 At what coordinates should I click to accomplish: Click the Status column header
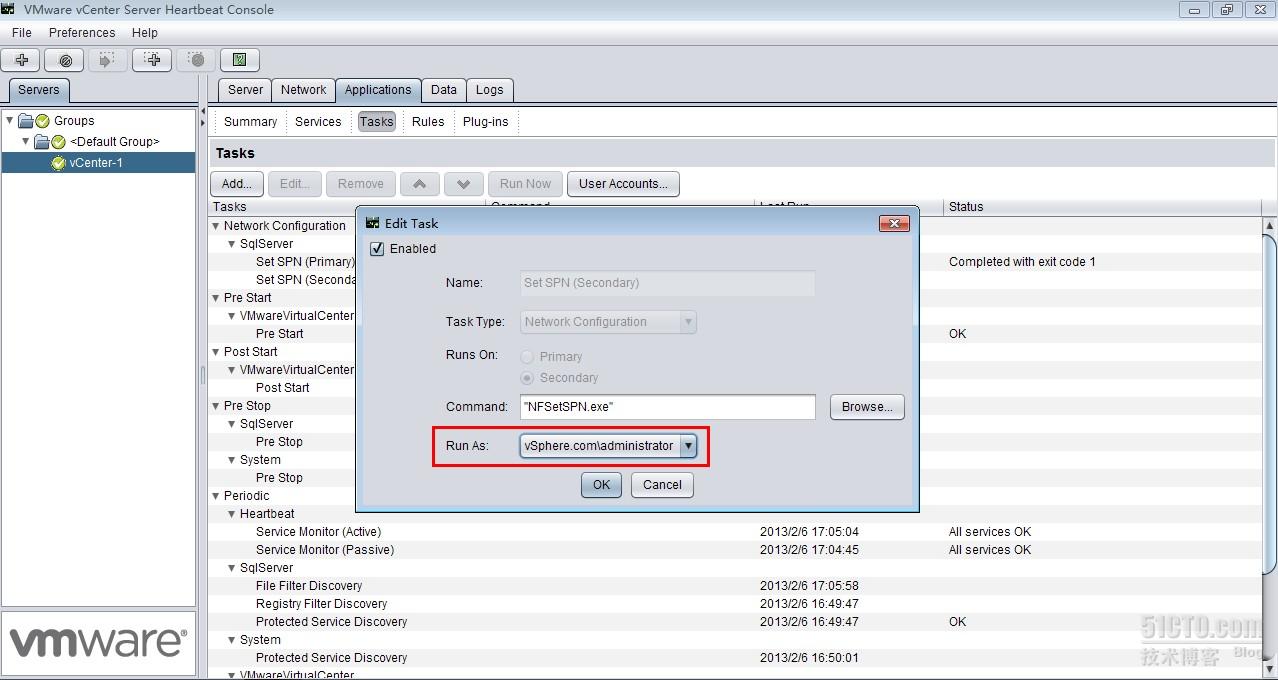(x=1104, y=207)
